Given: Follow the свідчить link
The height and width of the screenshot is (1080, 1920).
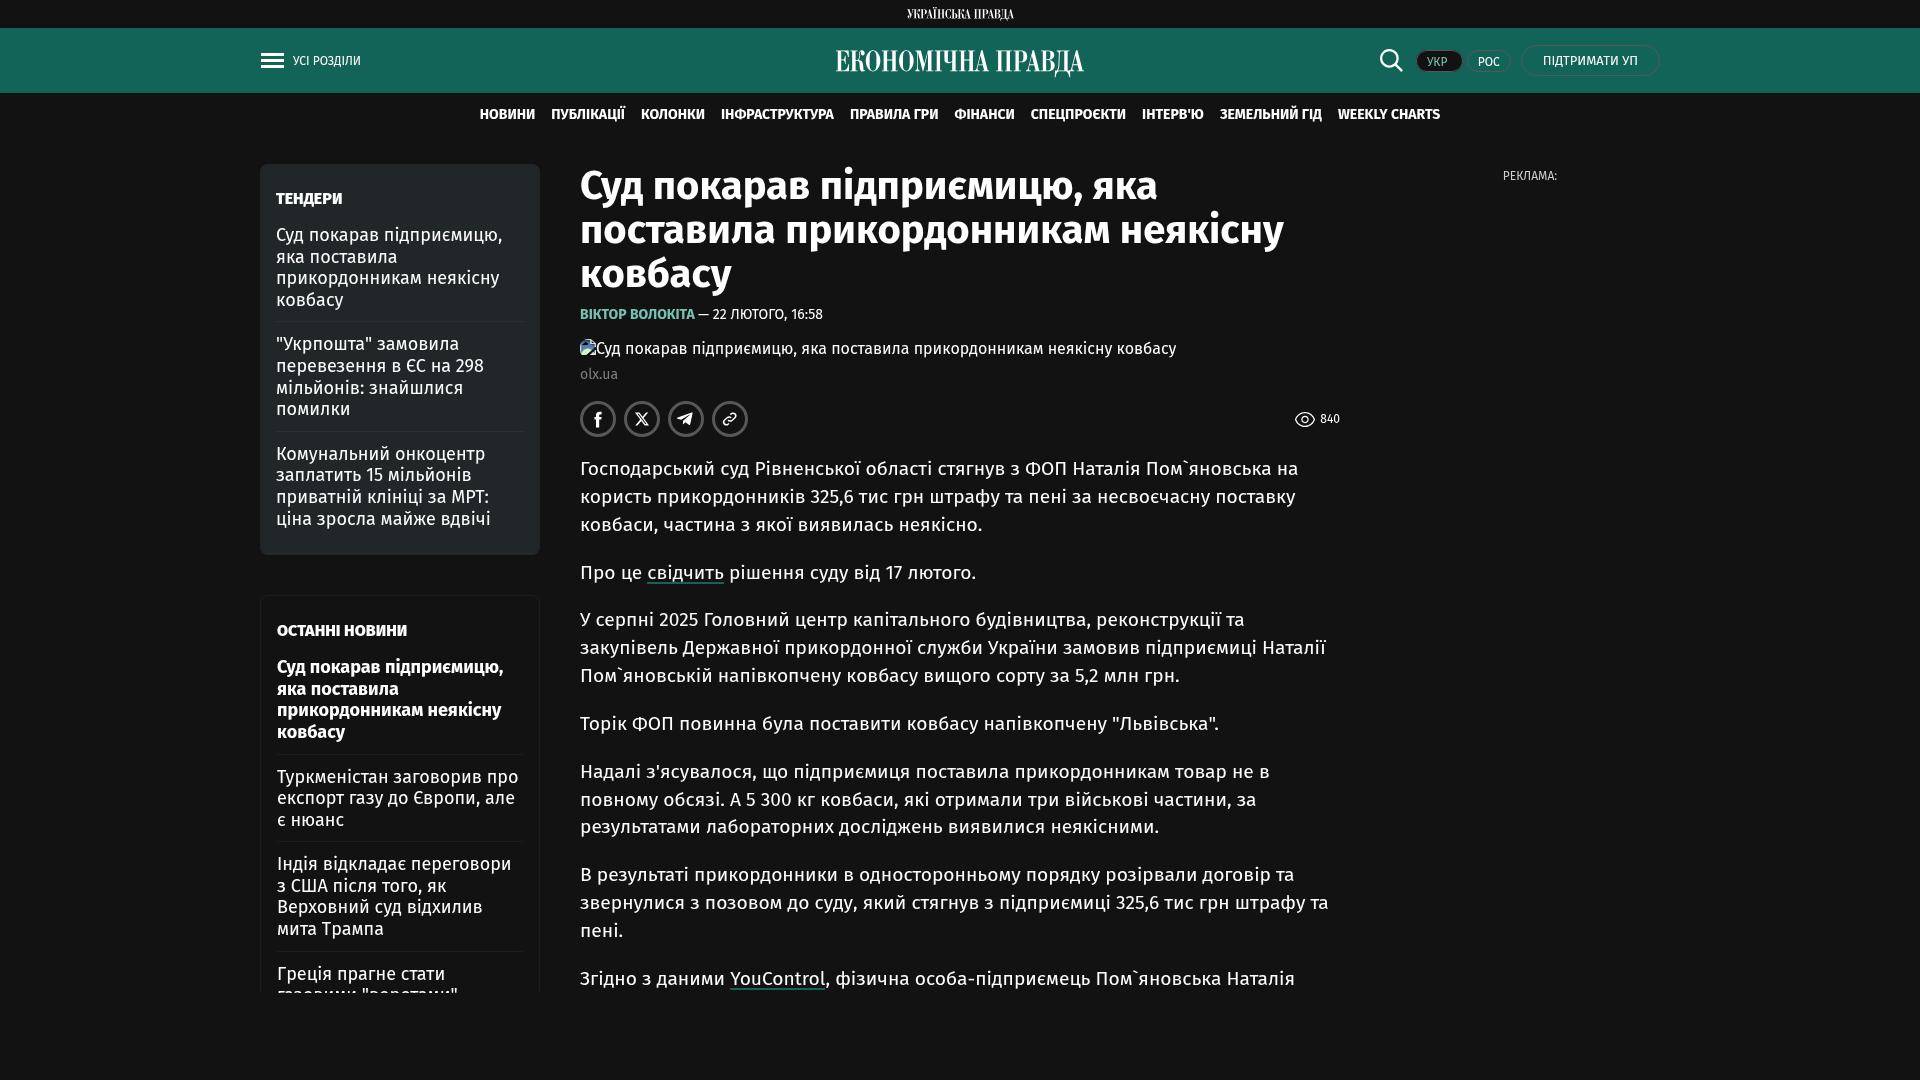Looking at the screenshot, I should 685,573.
